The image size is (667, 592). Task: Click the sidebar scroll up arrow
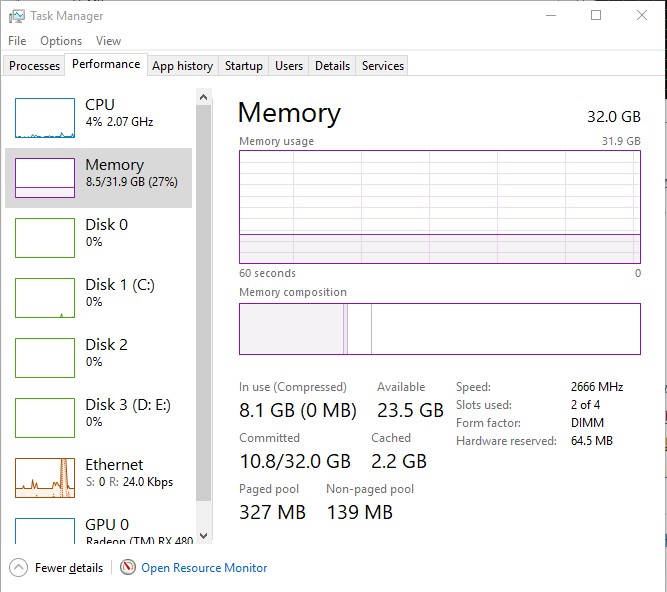pyautogui.click(x=204, y=97)
